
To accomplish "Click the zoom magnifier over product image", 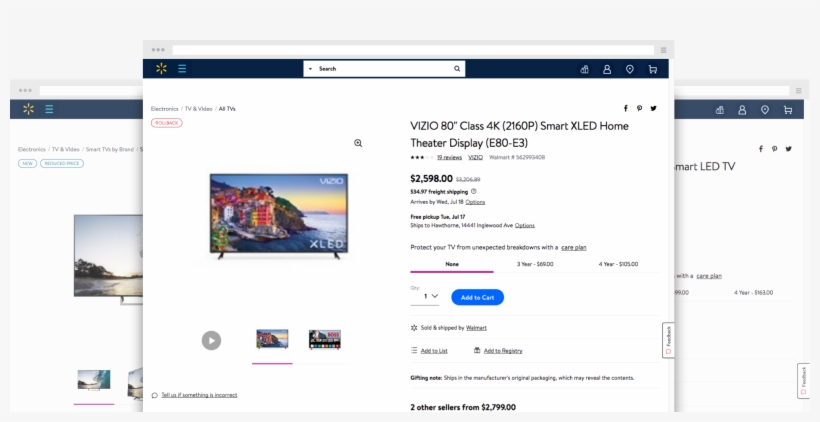I will pyautogui.click(x=358, y=143).
